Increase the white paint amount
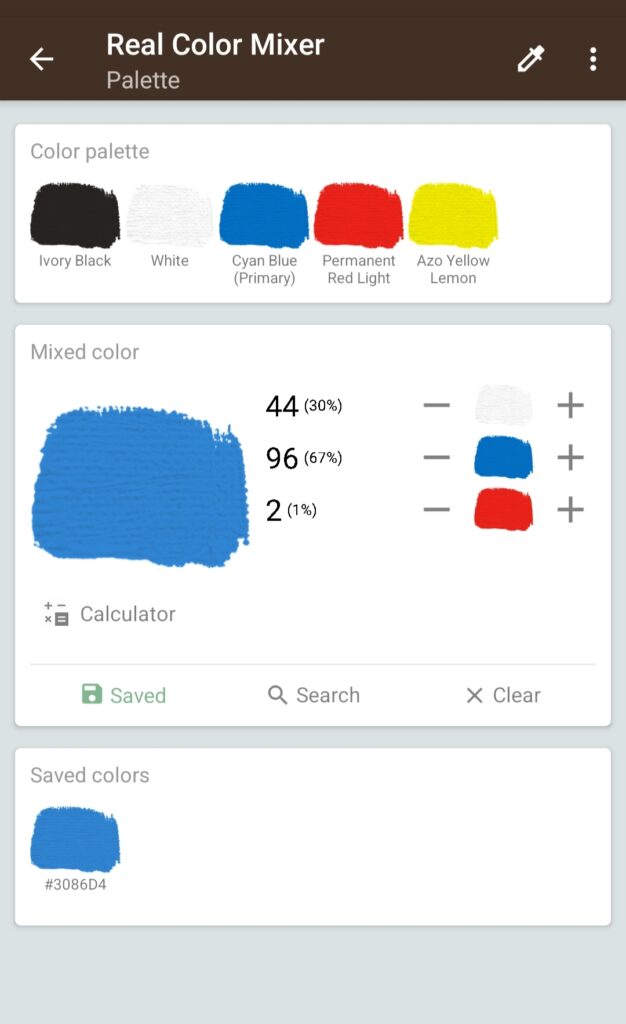Image resolution: width=626 pixels, height=1024 pixels. click(570, 405)
